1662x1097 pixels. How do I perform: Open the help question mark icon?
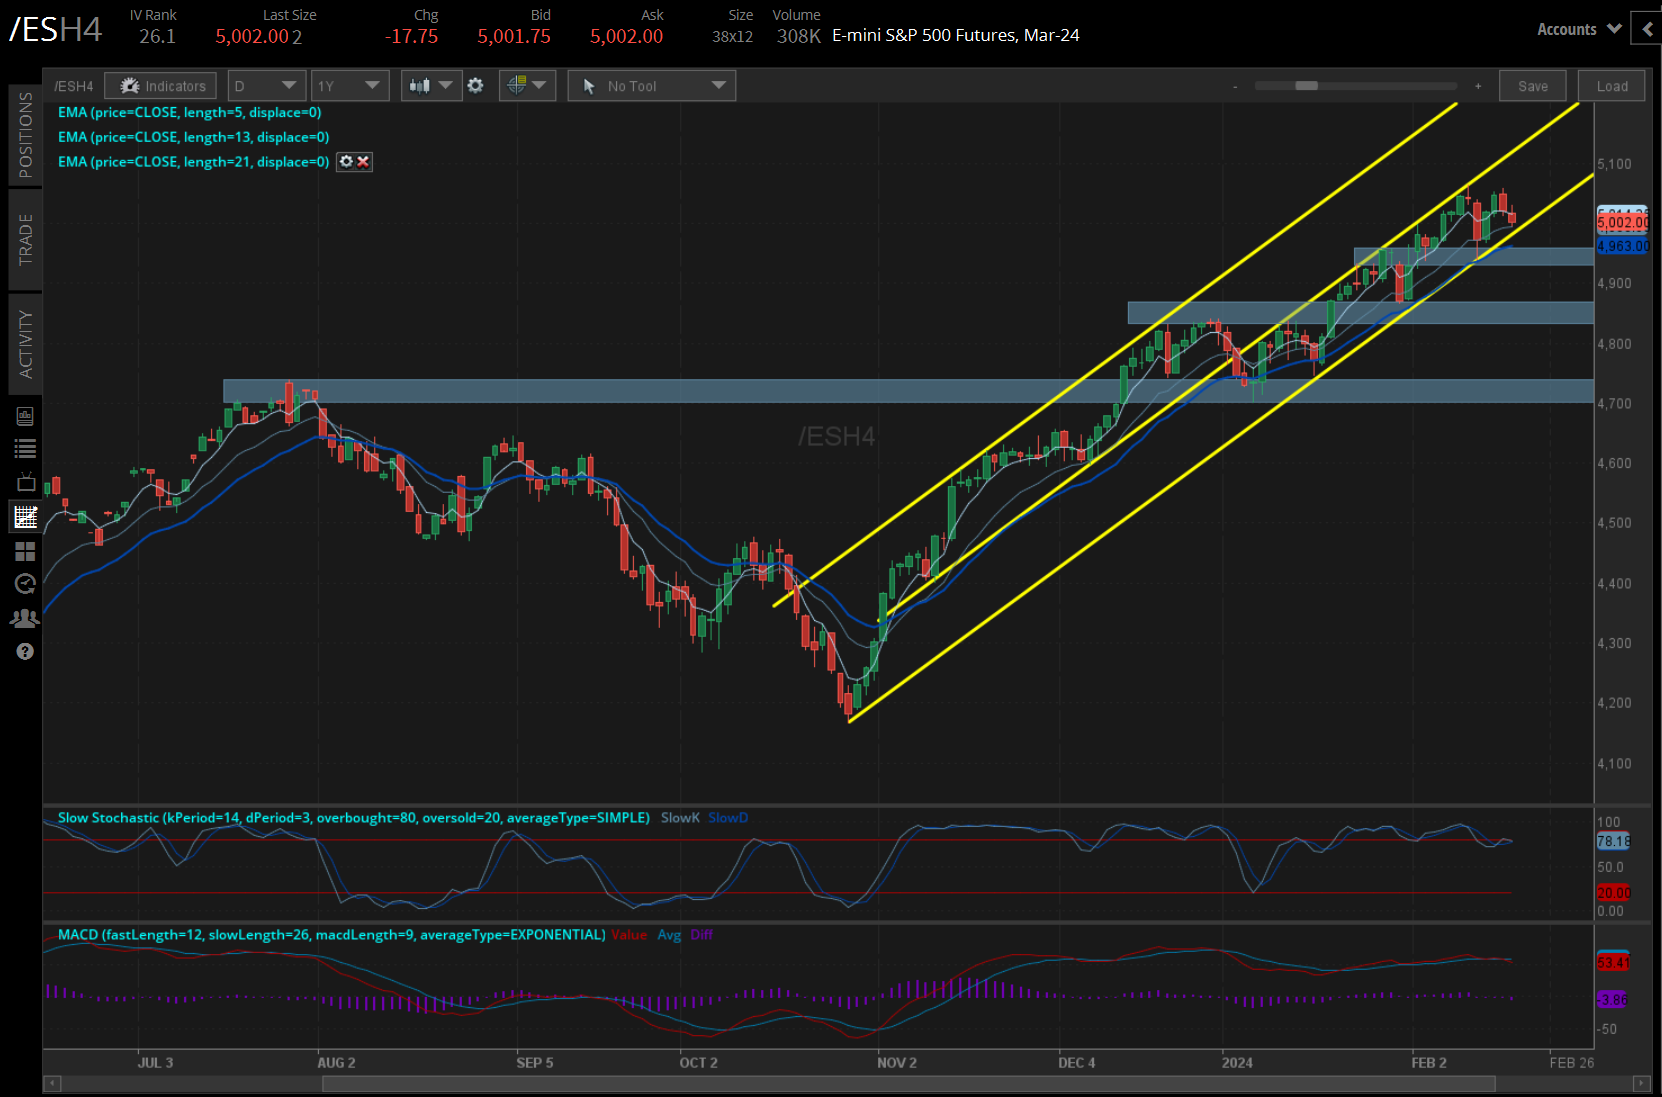[x=25, y=652]
